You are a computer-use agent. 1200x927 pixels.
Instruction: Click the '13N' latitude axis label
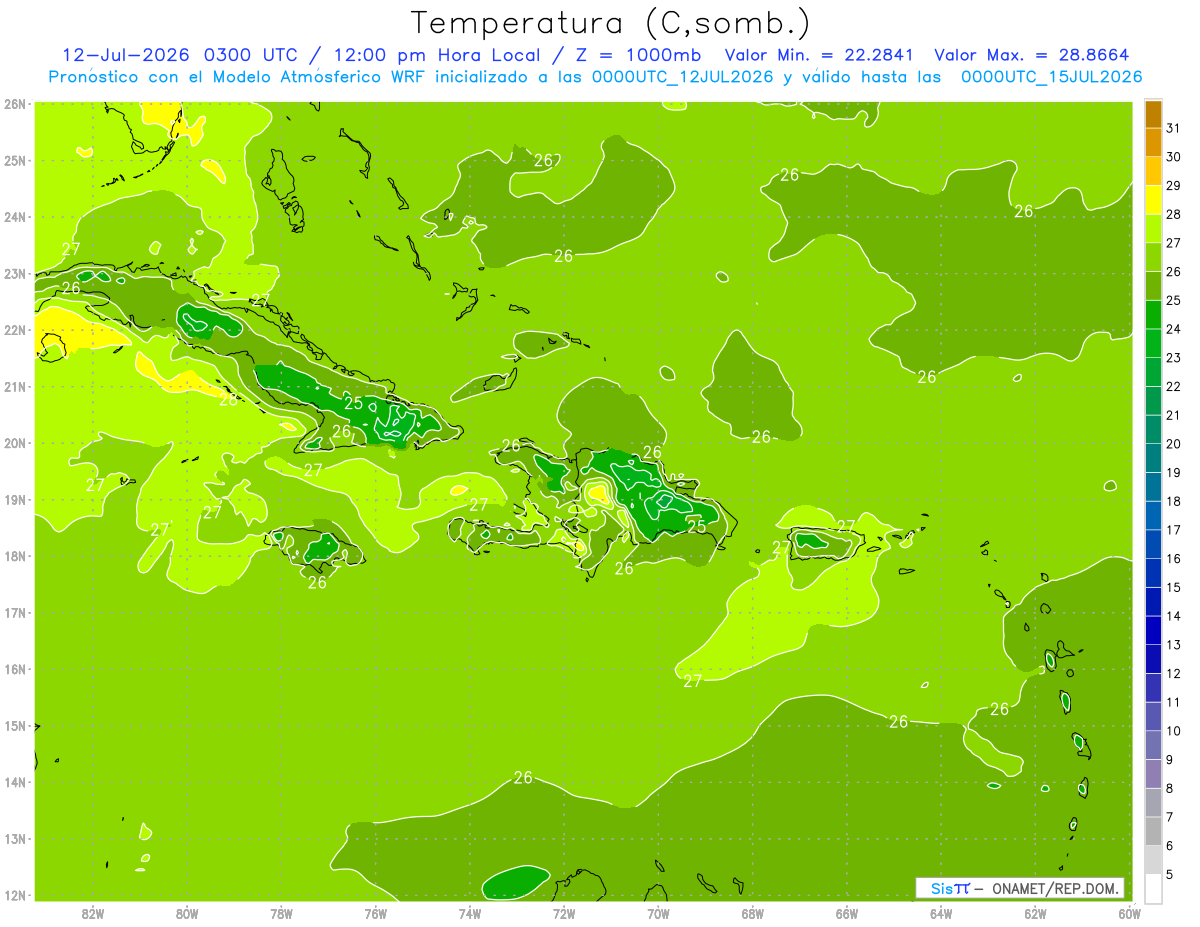coord(14,838)
